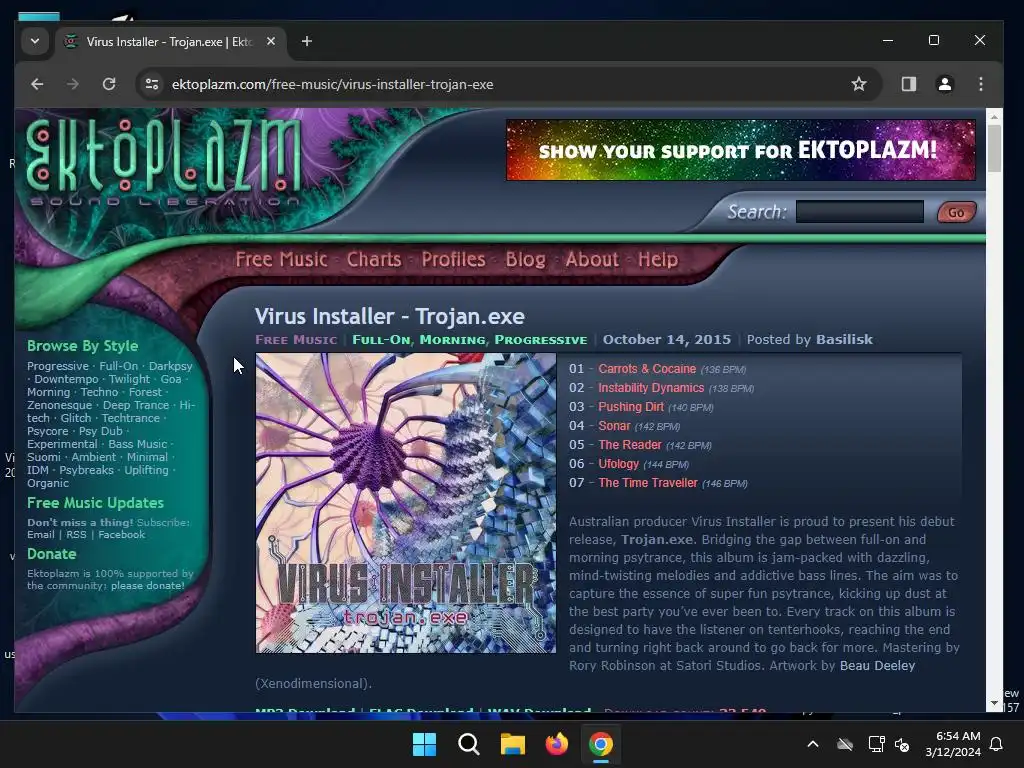Browse Ambient style in sidebar

(x=93, y=457)
